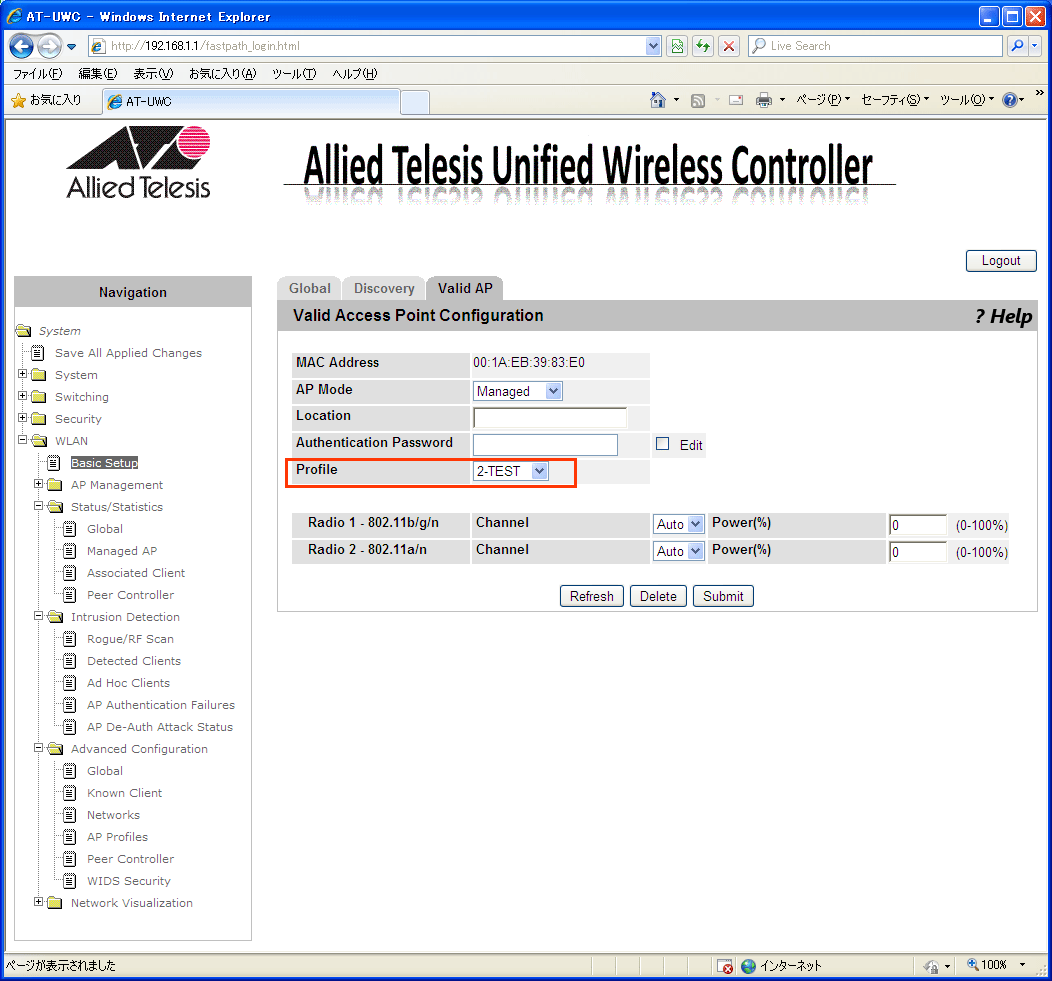Stop loading with the red X icon
This screenshot has width=1052, height=981.
click(729, 46)
